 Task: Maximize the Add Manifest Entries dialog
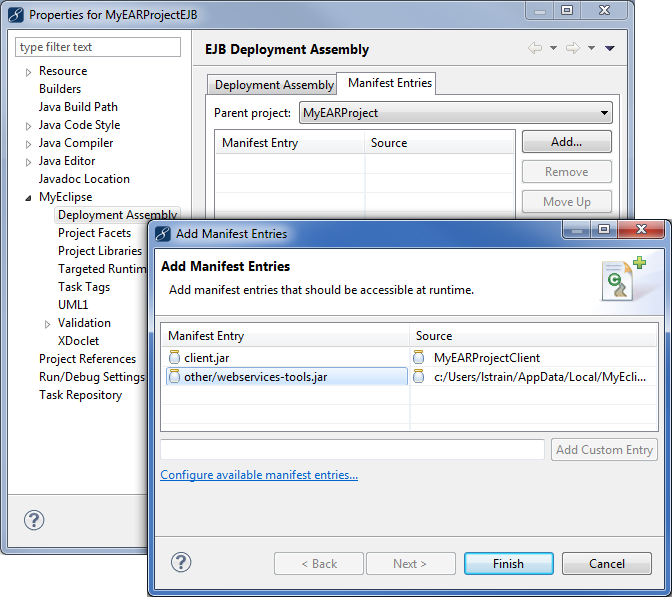tap(604, 229)
